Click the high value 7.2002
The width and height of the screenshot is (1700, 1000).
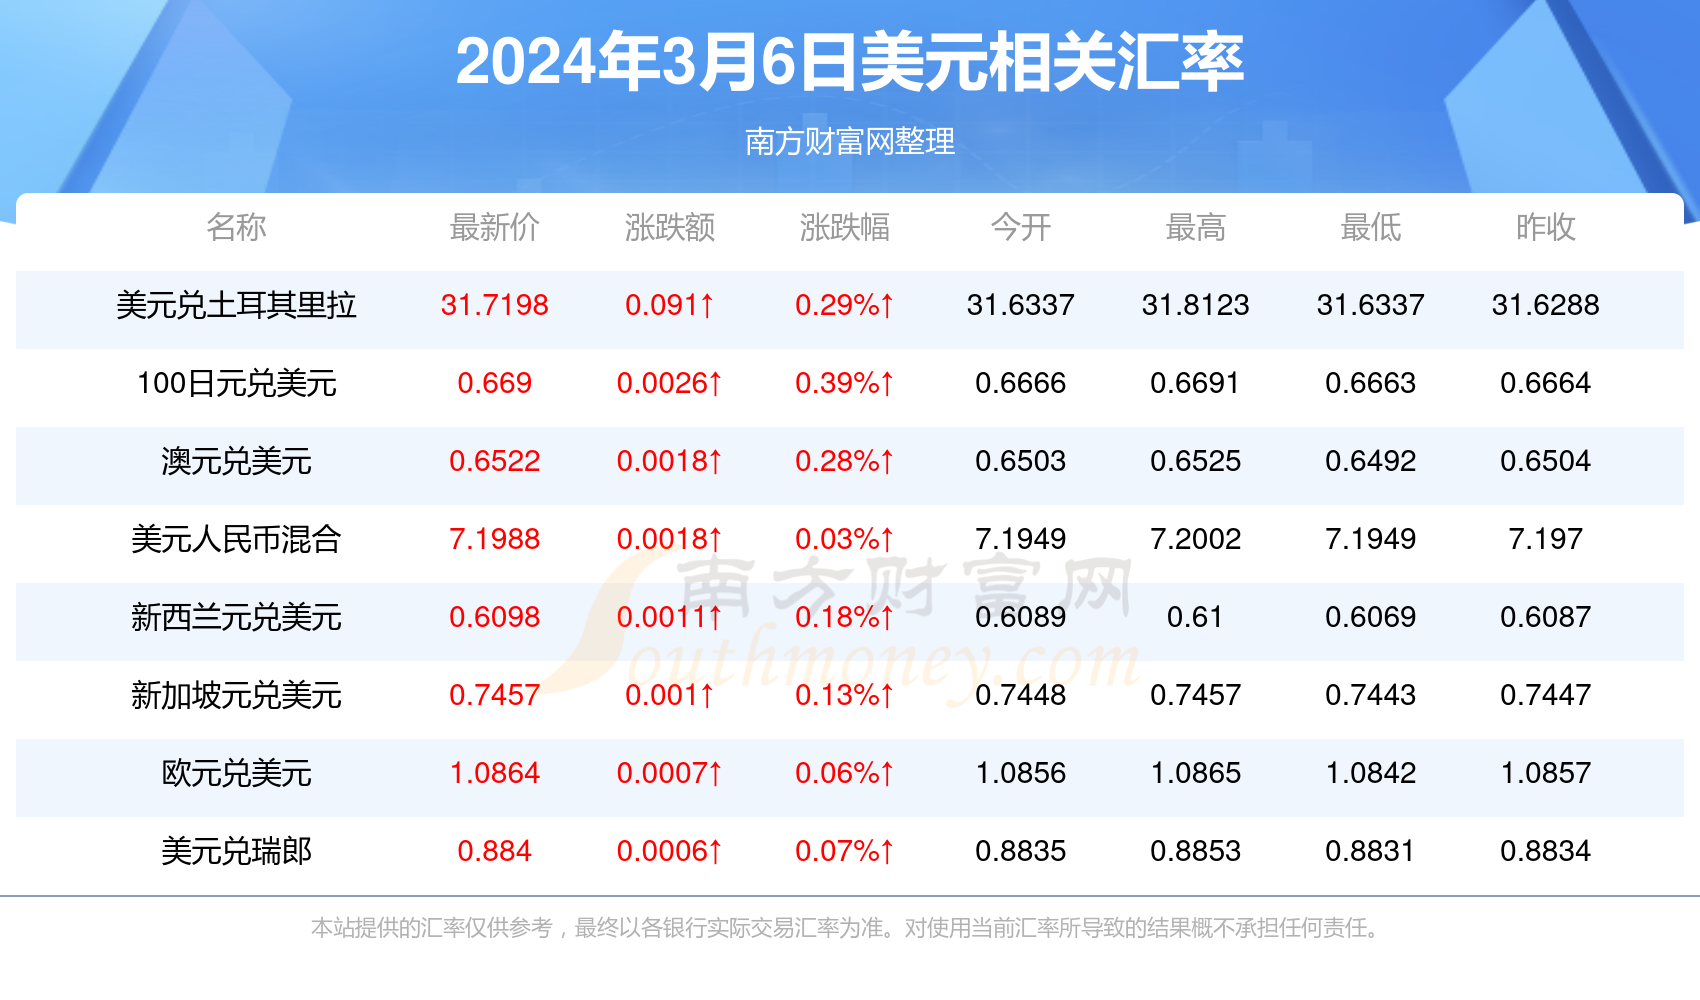click(x=1195, y=539)
